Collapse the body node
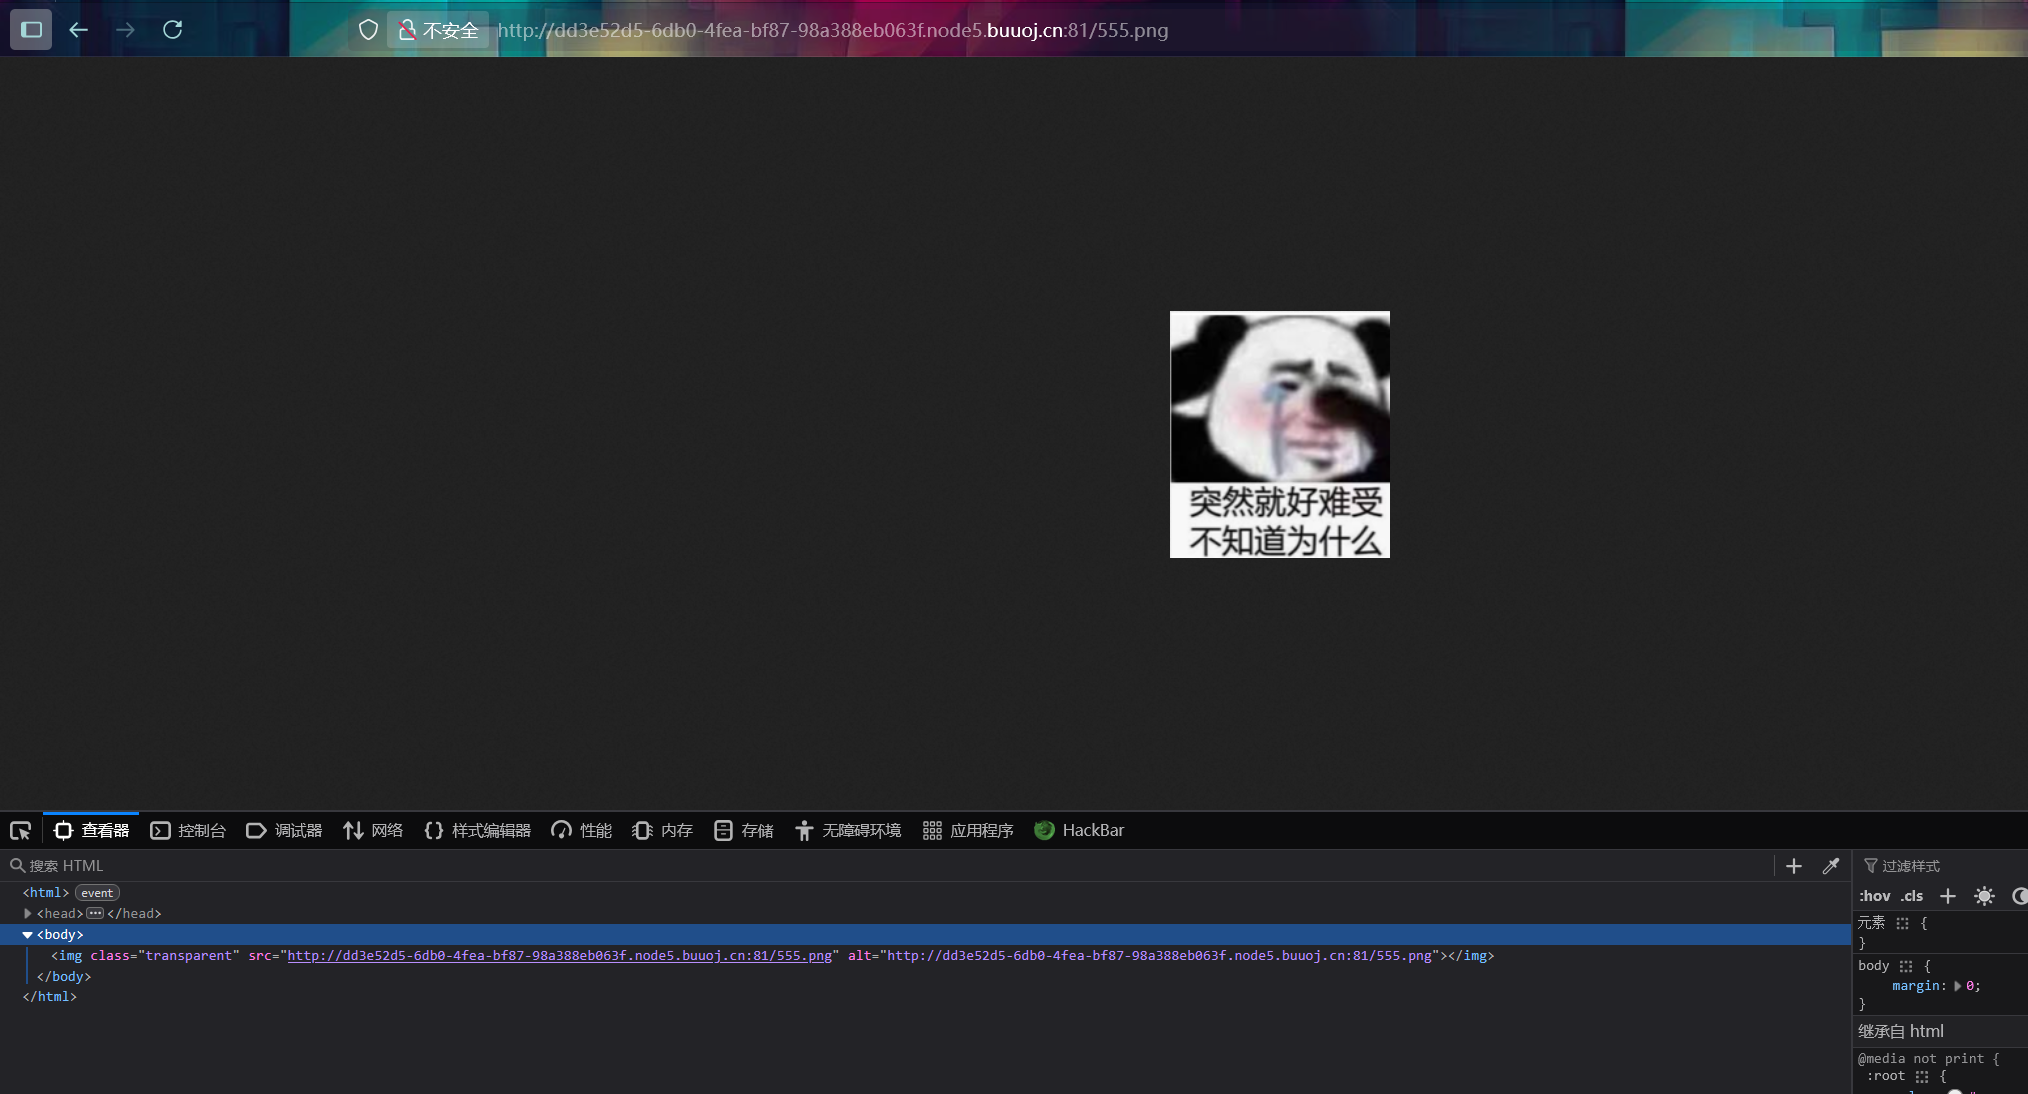This screenshot has width=2028, height=1094. pyautogui.click(x=27, y=935)
